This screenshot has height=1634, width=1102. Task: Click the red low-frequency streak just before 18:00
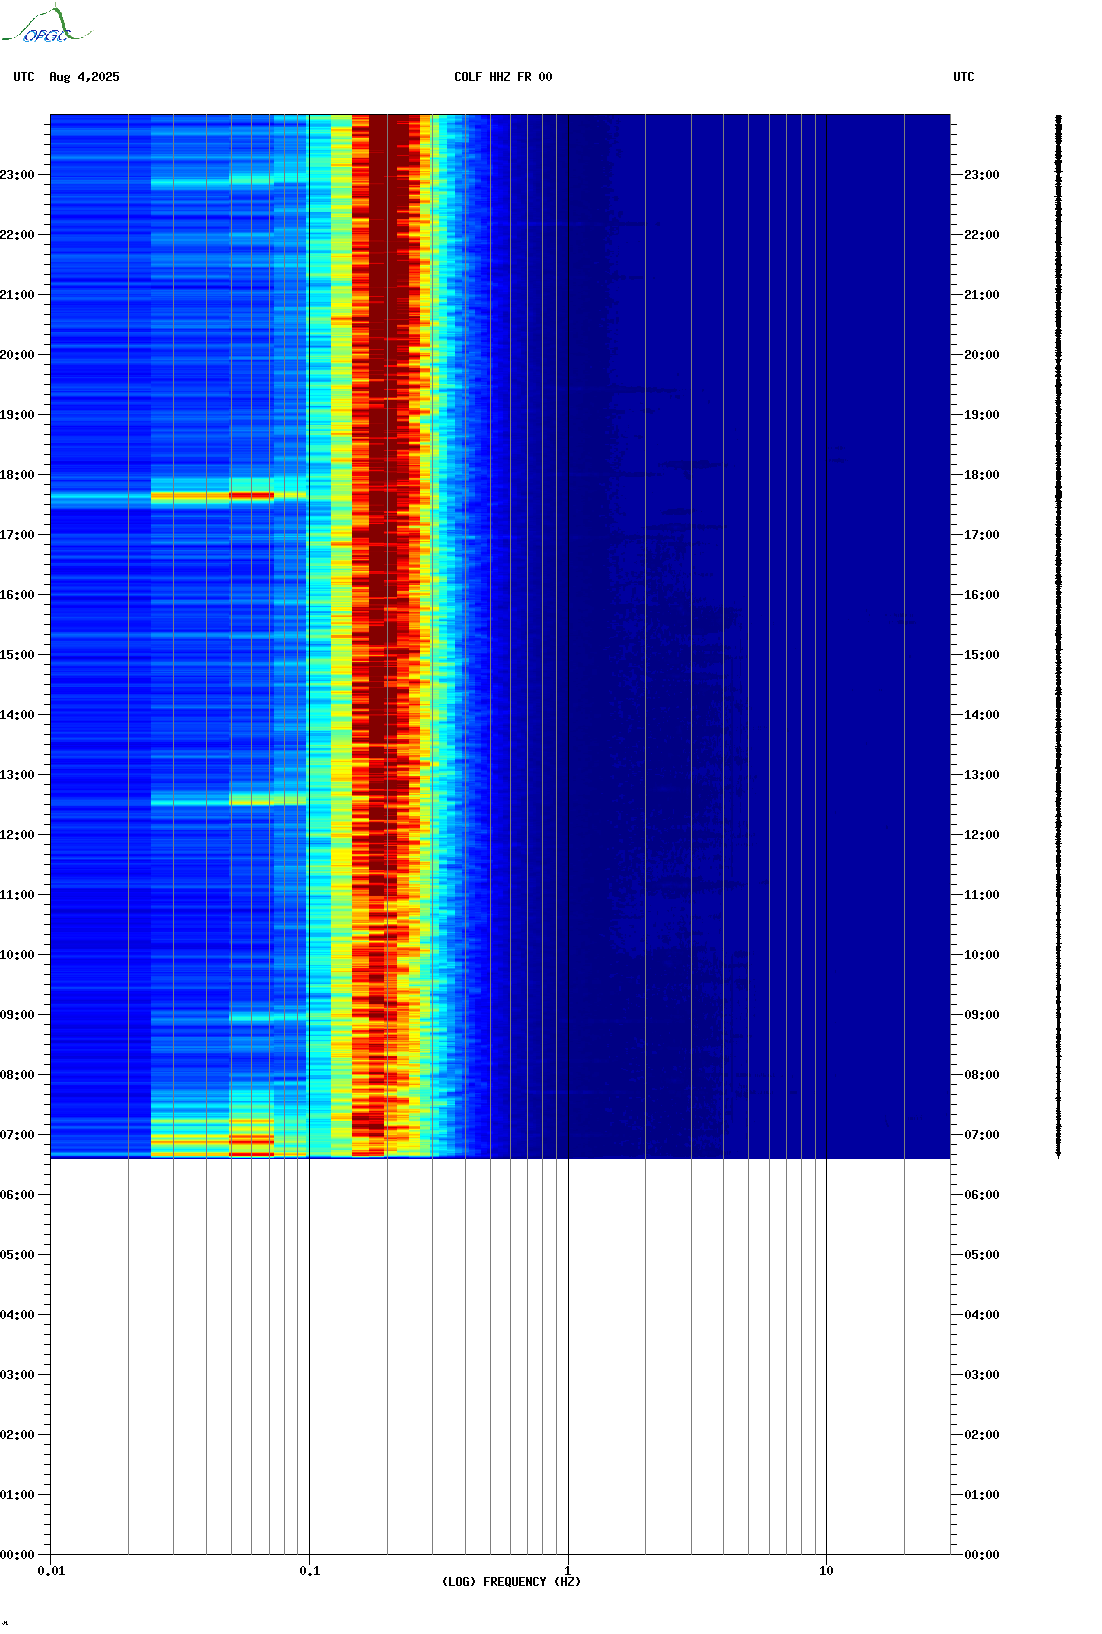[251, 495]
